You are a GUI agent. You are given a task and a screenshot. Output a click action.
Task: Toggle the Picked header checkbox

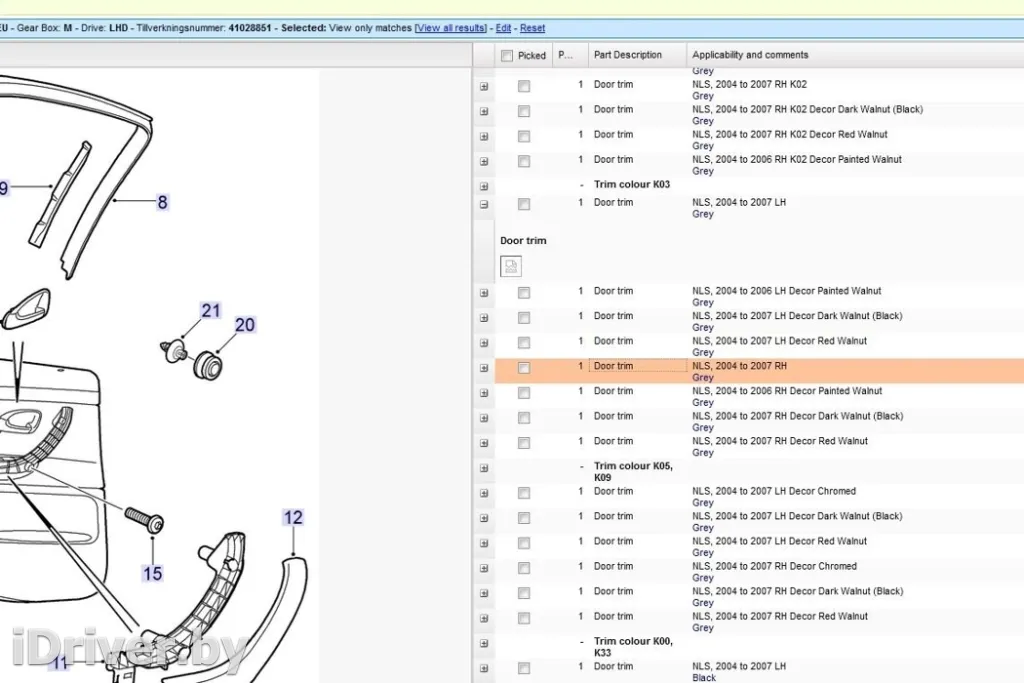click(507, 56)
